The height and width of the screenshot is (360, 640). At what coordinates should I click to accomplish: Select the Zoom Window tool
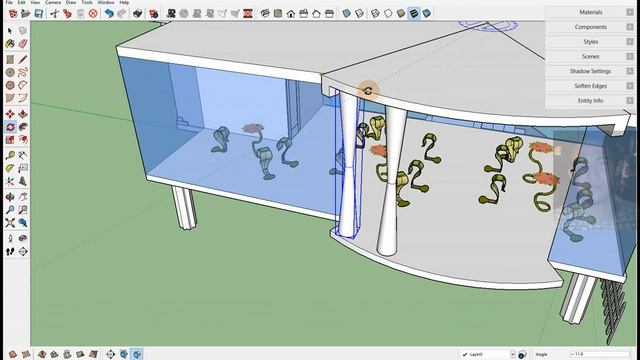point(23,210)
